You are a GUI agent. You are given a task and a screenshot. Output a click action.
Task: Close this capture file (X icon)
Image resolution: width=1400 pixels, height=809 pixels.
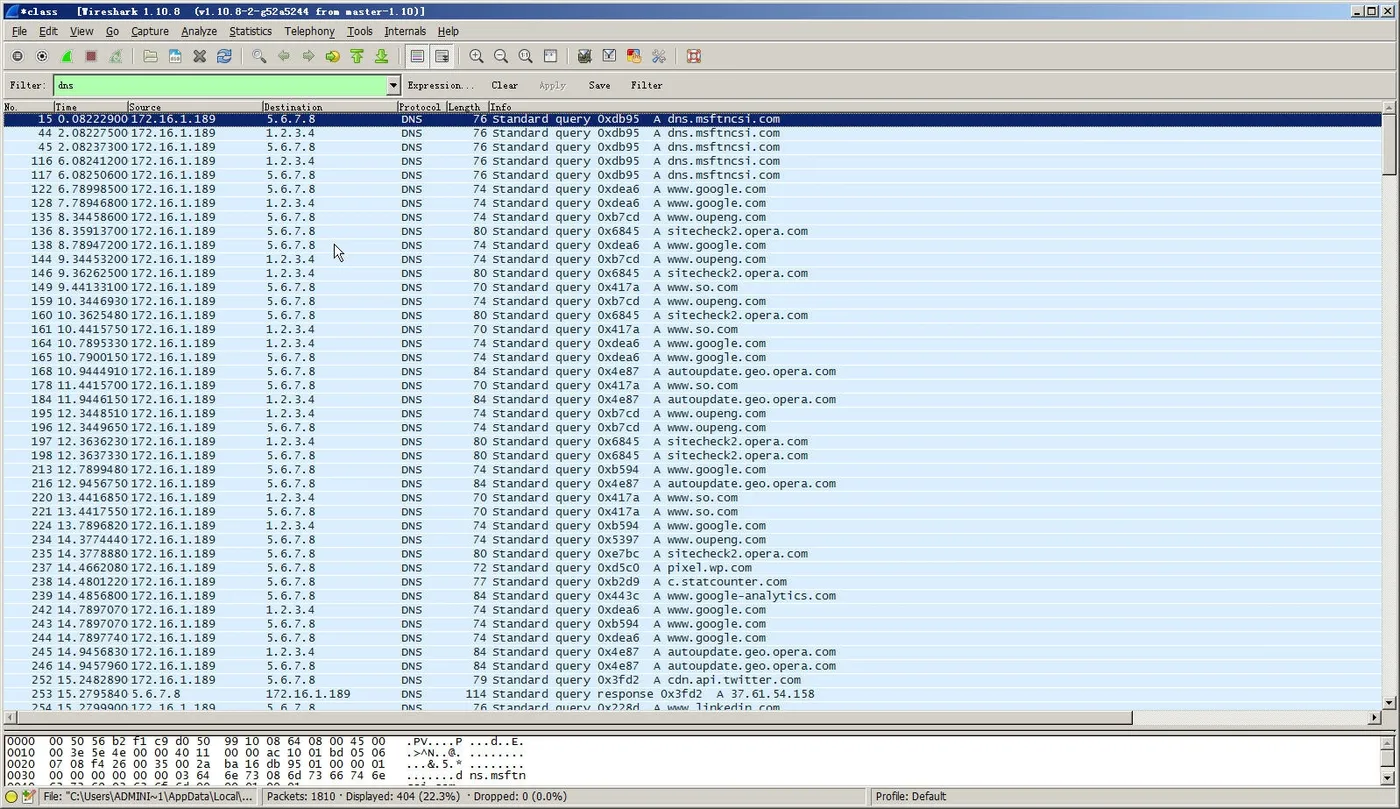coord(199,56)
